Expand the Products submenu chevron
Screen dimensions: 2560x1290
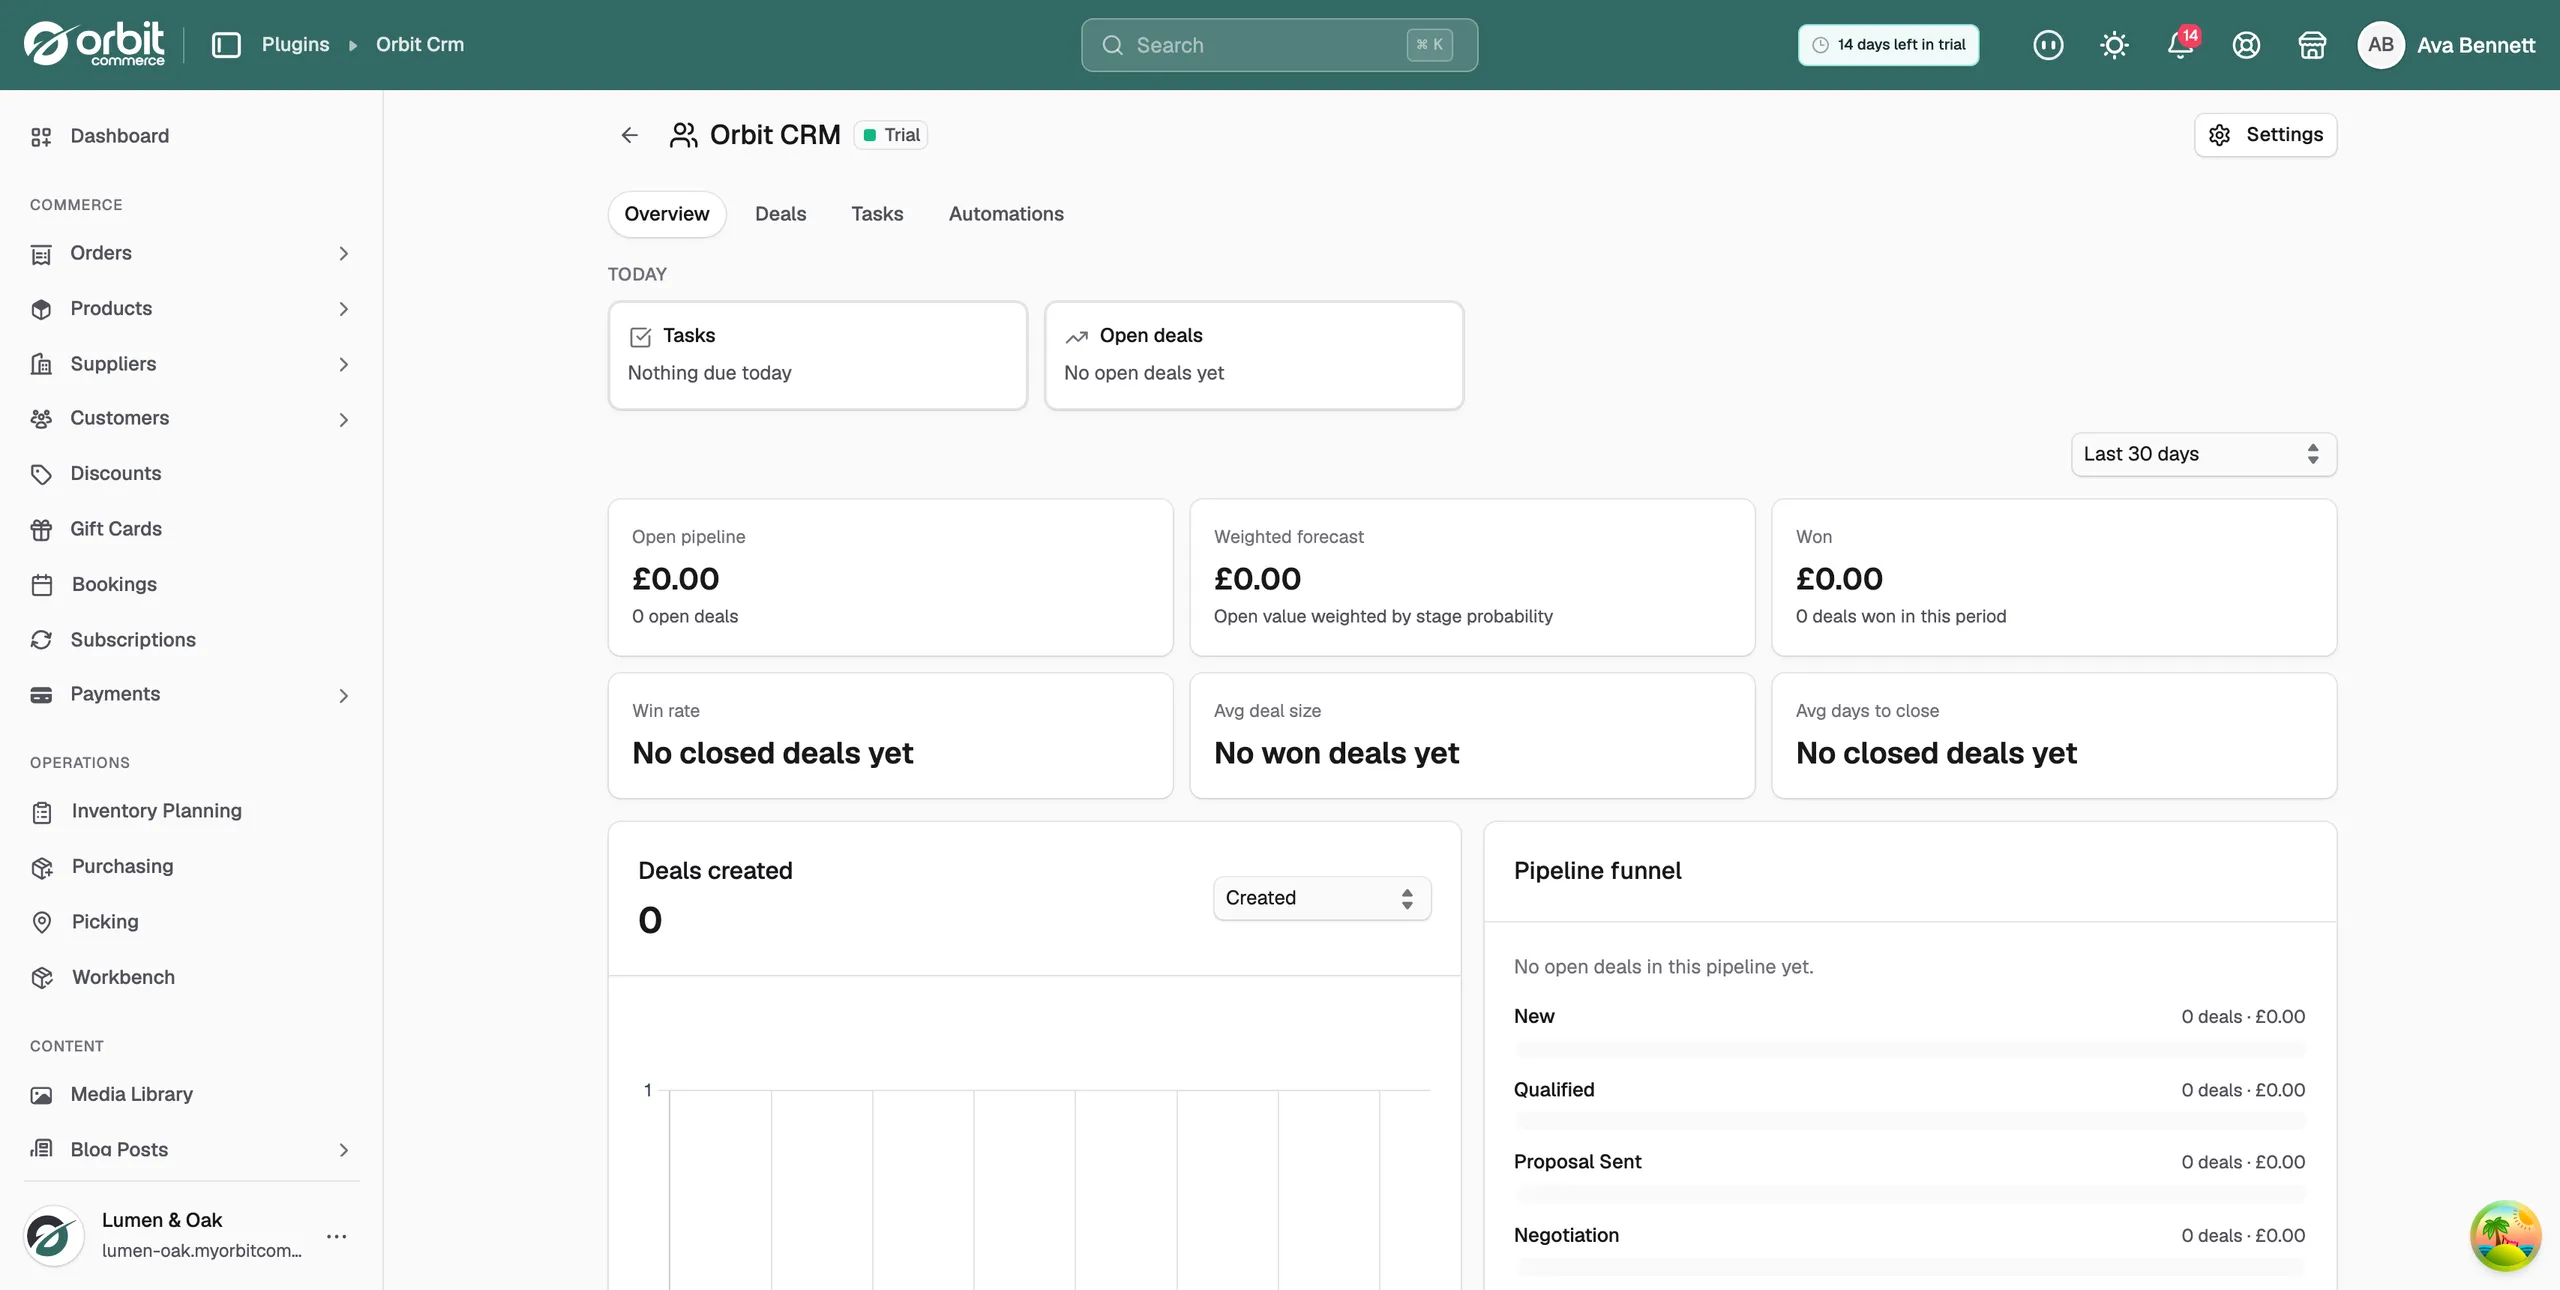(344, 309)
